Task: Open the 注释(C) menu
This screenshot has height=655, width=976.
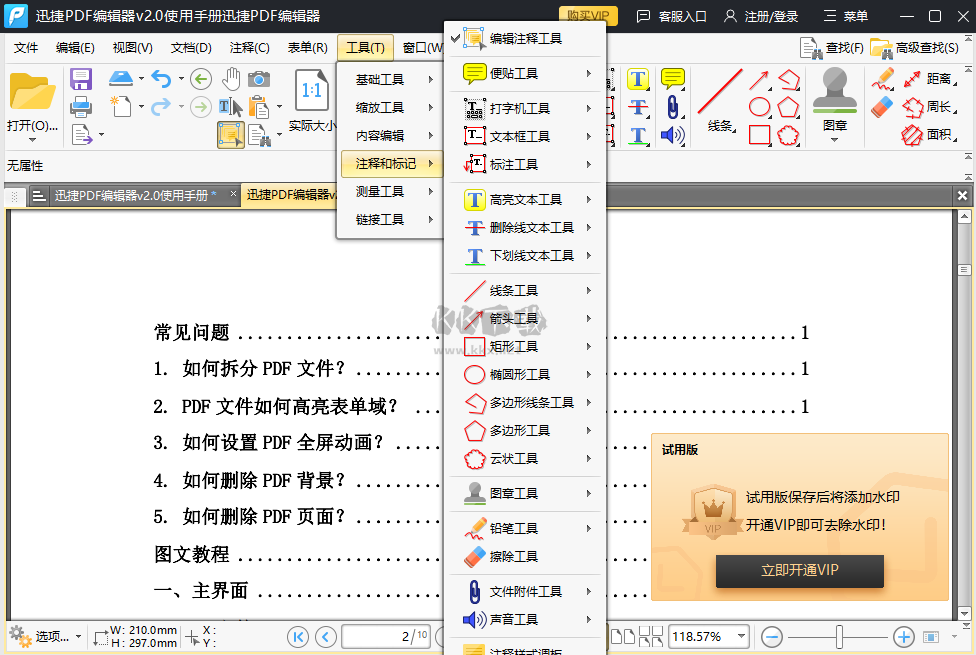Action: pyautogui.click(x=250, y=47)
